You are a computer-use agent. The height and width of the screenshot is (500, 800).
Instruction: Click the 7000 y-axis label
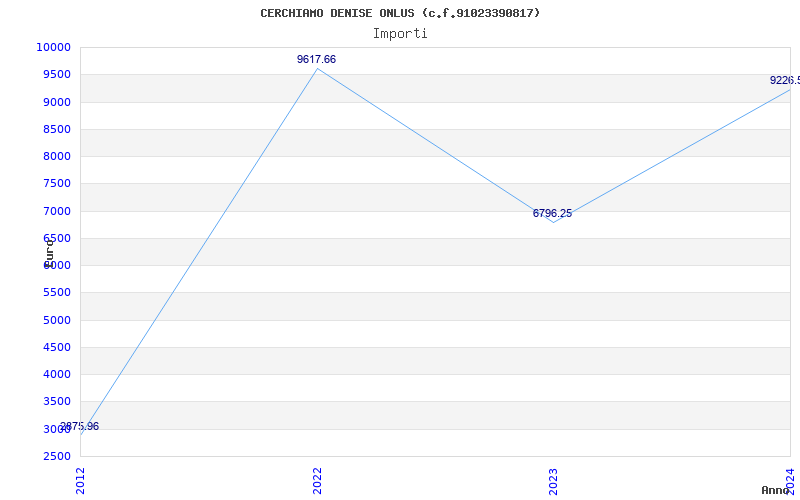(56, 211)
